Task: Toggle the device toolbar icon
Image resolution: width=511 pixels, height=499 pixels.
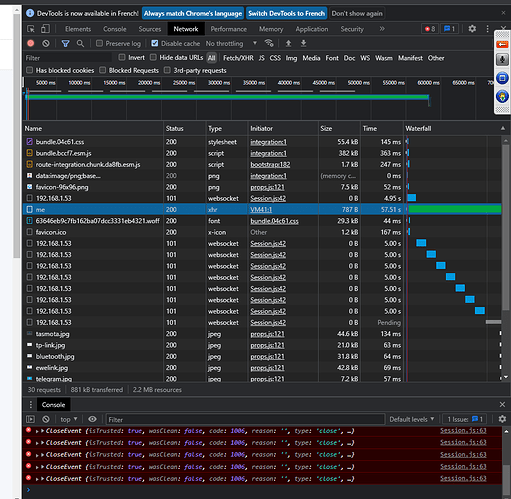Action: click(45, 29)
